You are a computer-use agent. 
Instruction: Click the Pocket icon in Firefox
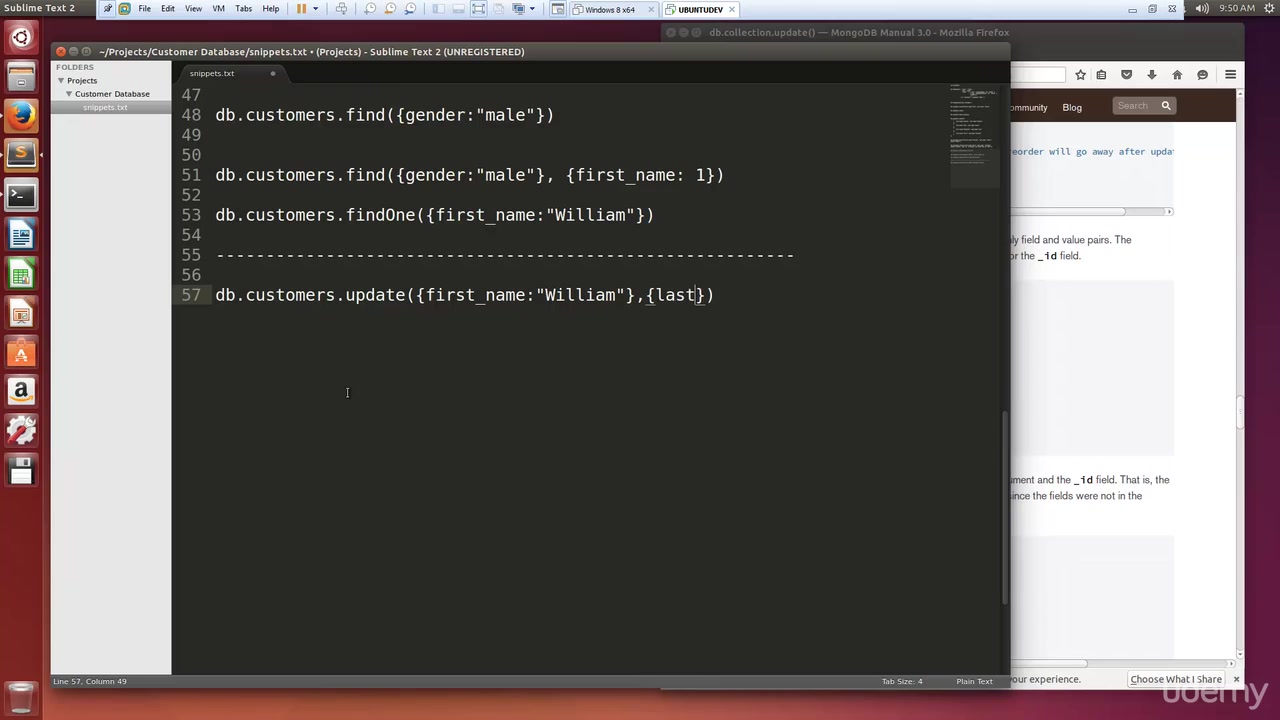tap(1126, 75)
